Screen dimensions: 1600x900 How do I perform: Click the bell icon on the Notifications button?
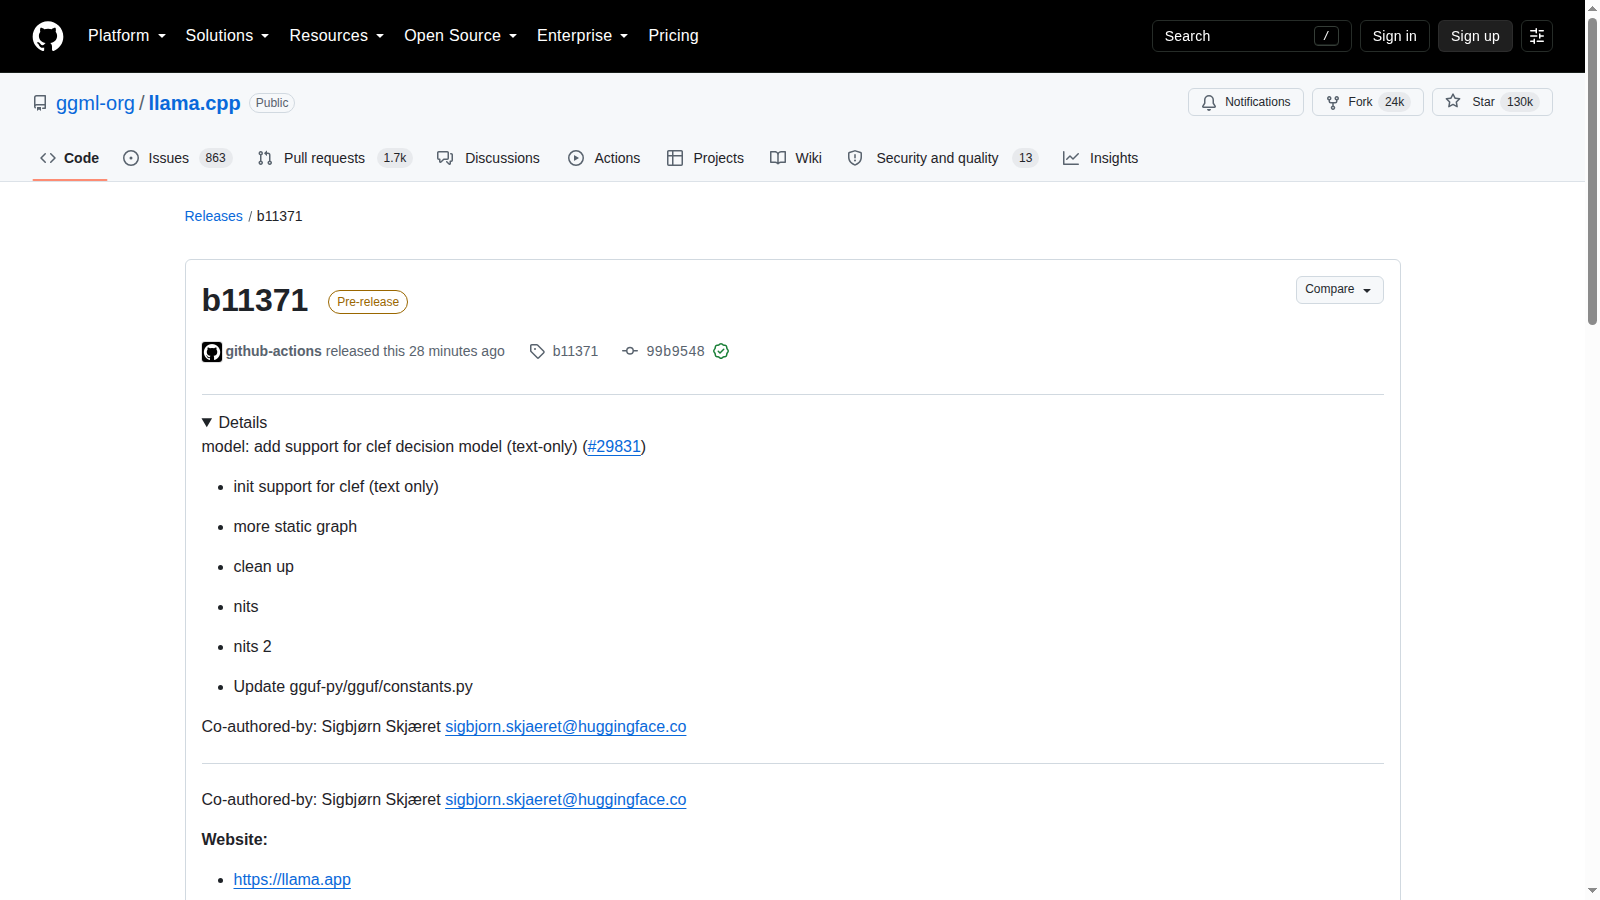pos(1209,102)
